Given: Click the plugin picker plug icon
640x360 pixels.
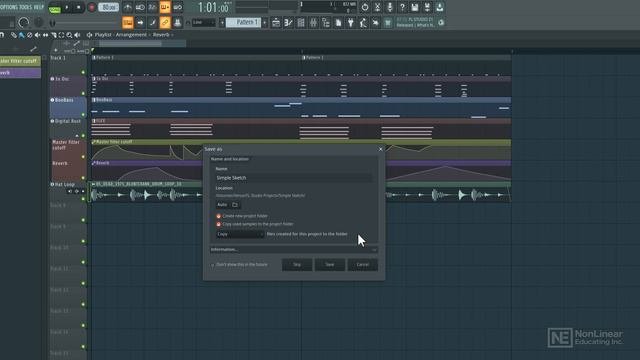Looking at the screenshot, I should click(x=351, y=23).
